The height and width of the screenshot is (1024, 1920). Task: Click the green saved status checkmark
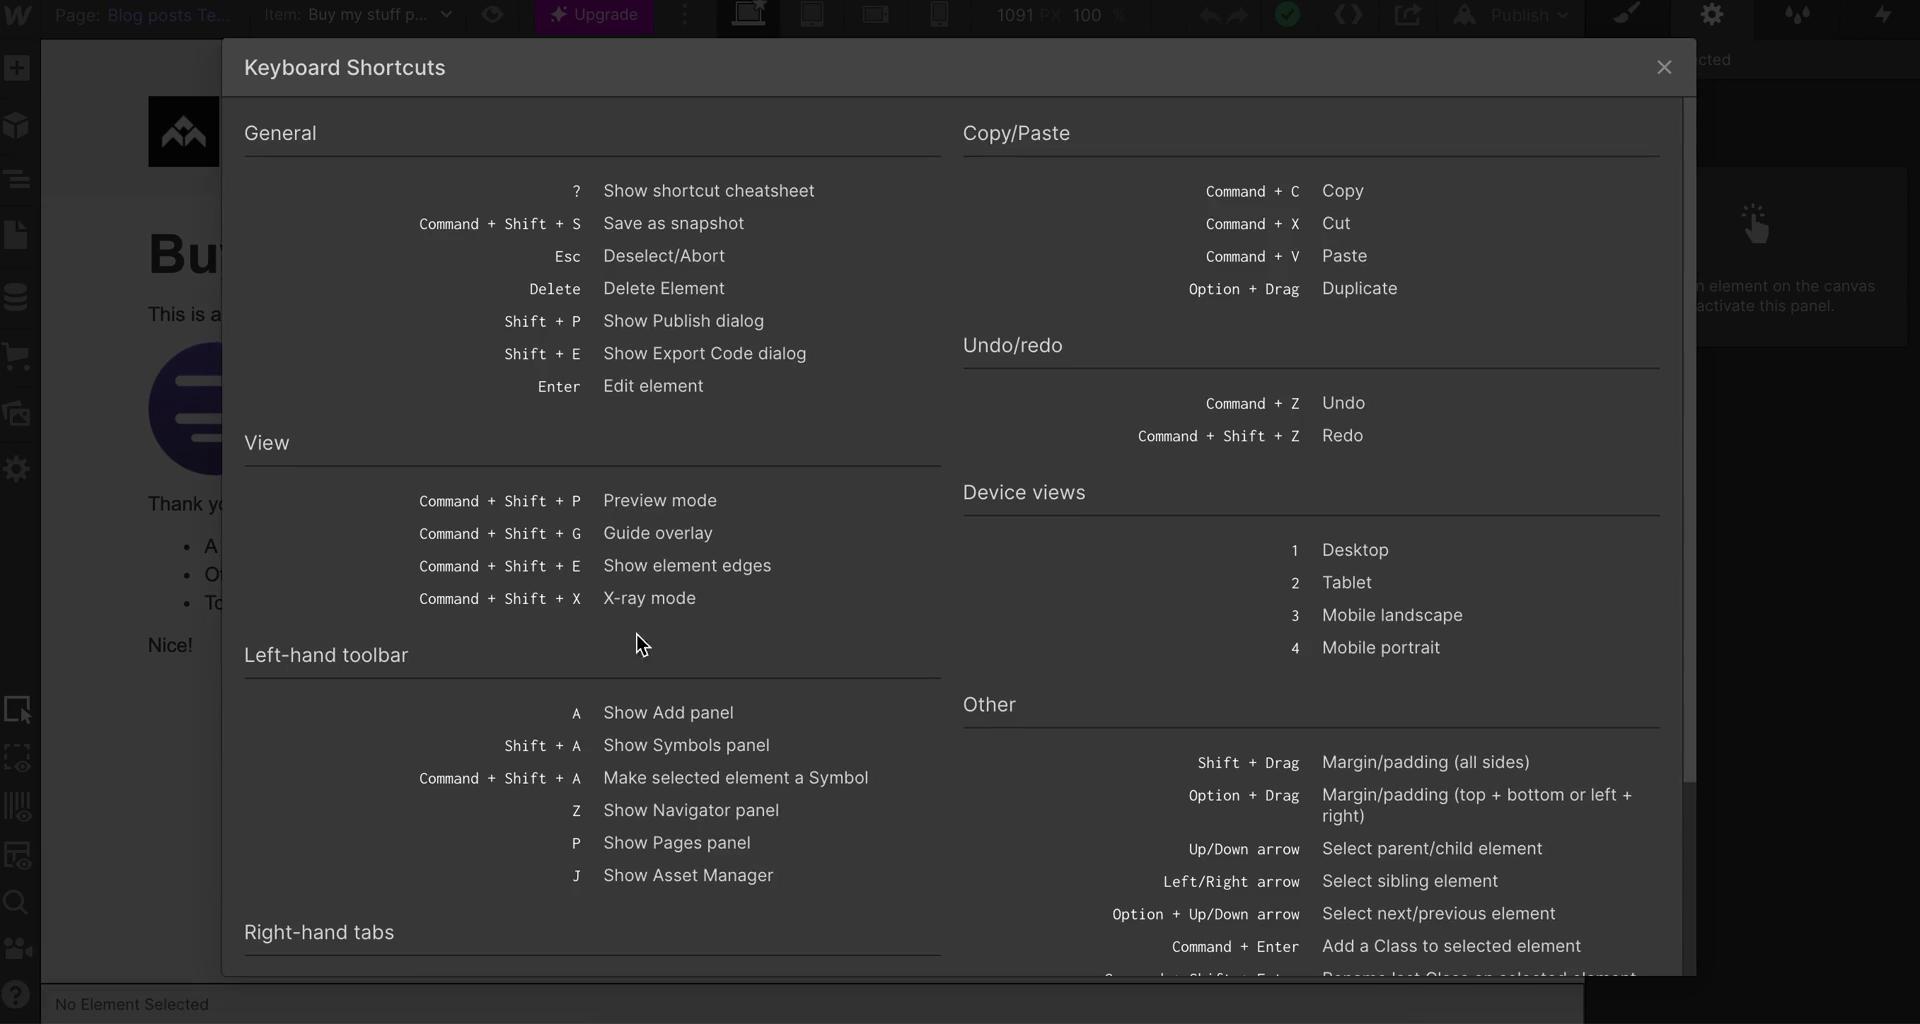click(x=1288, y=15)
